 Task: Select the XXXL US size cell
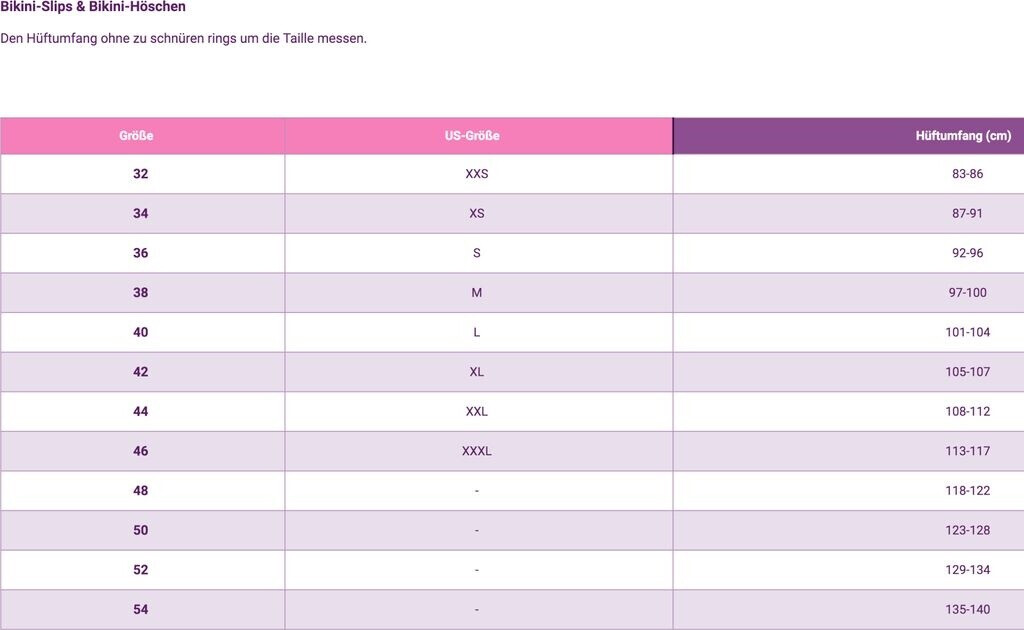click(477, 451)
